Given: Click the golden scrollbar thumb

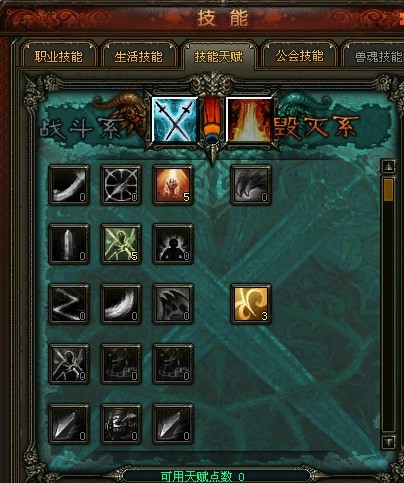Looking at the screenshot, I should (x=389, y=189).
